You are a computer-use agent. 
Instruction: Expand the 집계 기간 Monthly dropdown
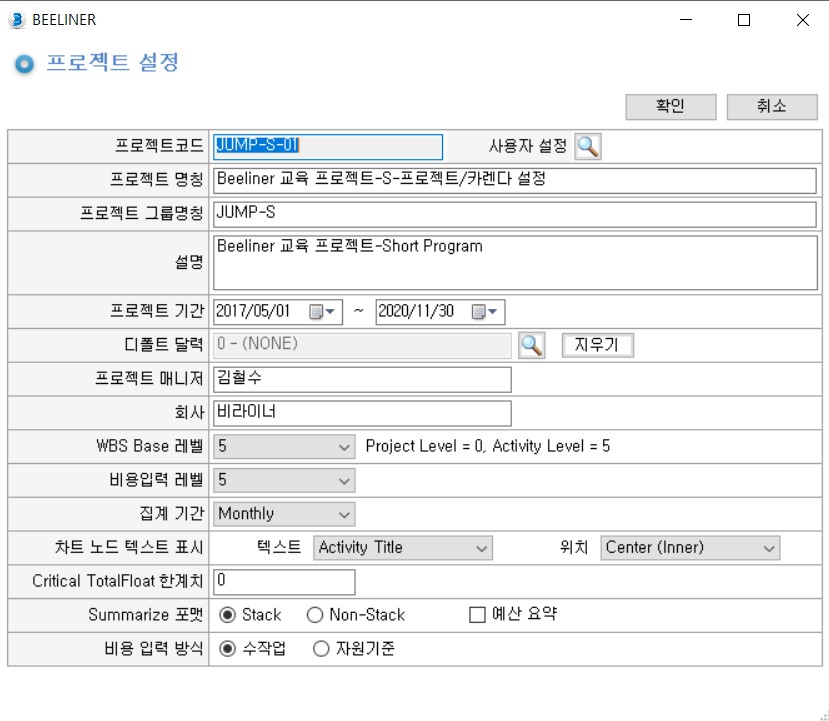point(284,514)
